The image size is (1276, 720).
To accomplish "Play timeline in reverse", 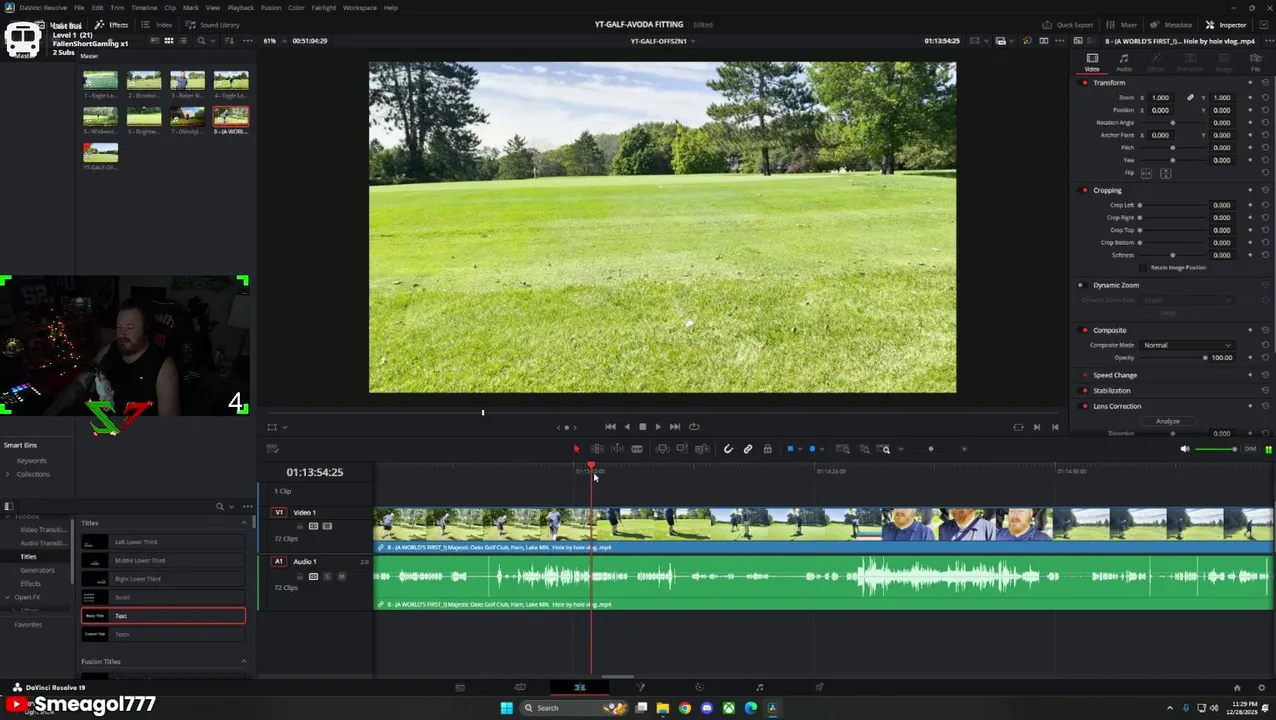I will pyautogui.click(x=627, y=427).
